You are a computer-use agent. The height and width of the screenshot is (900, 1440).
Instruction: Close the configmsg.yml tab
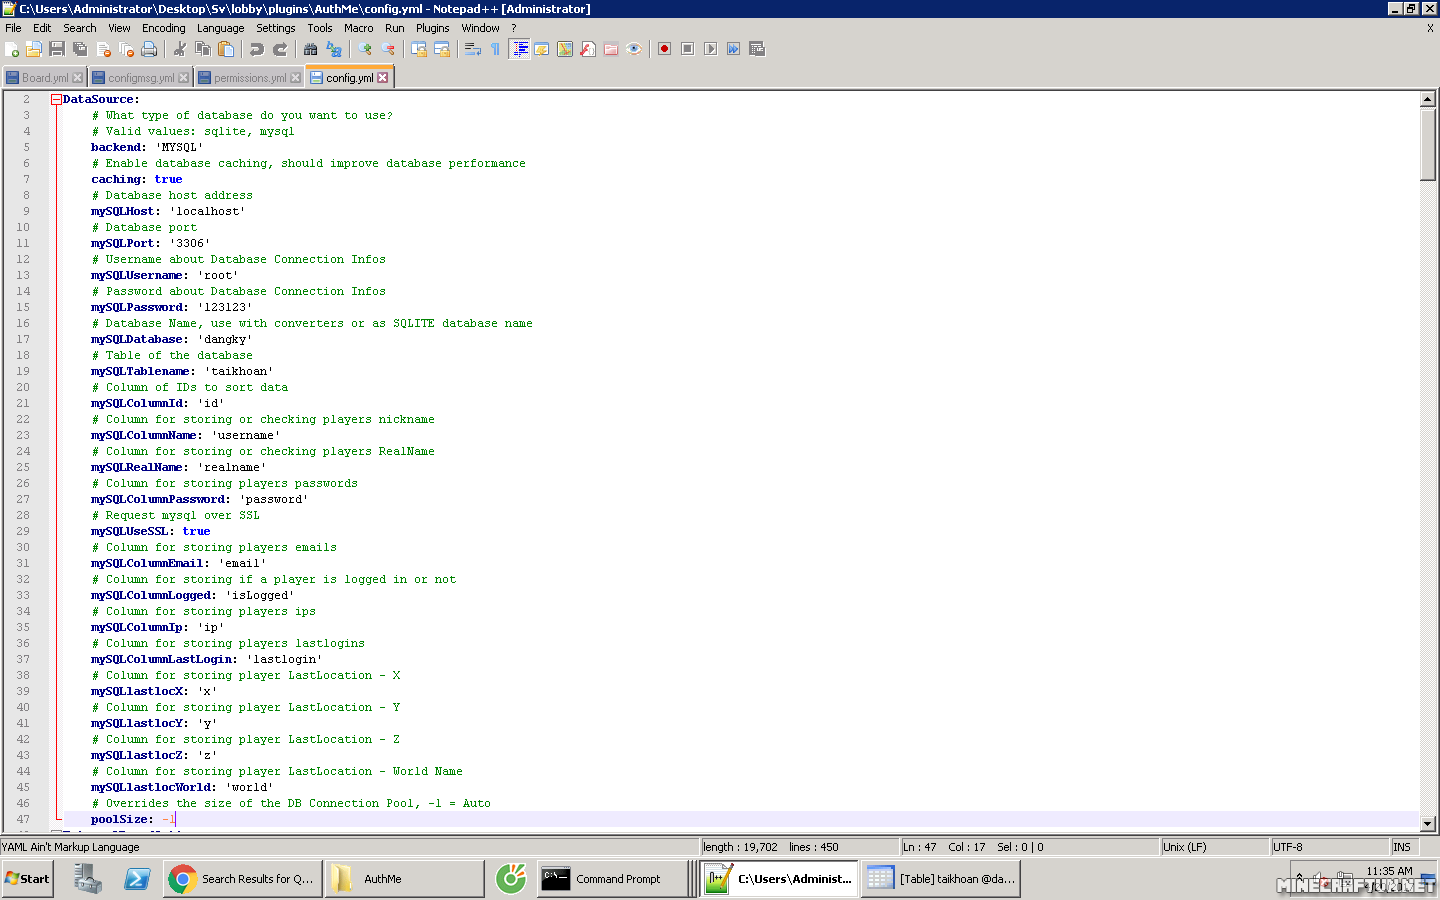tap(183, 78)
